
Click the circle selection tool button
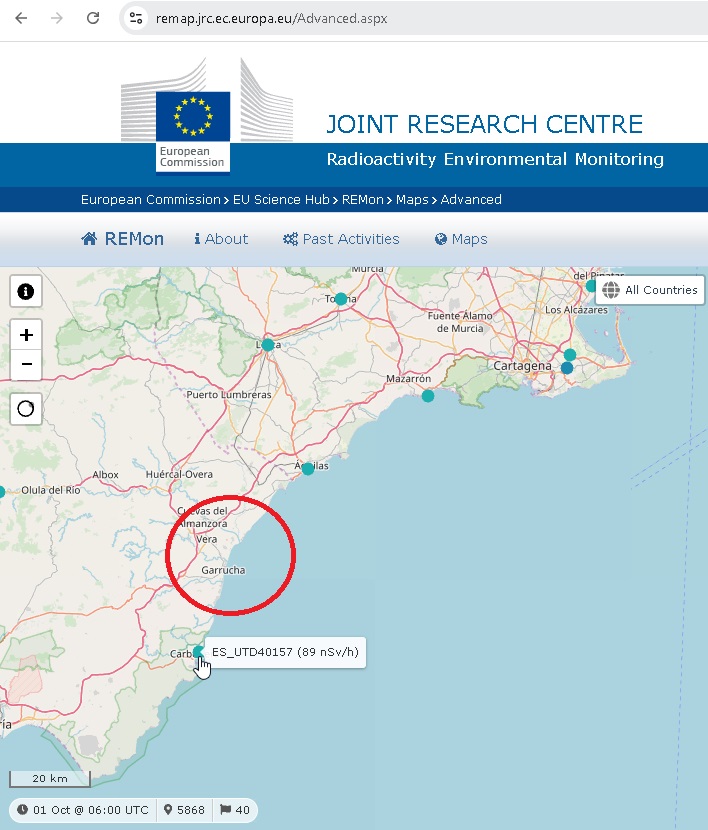(26, 409)
